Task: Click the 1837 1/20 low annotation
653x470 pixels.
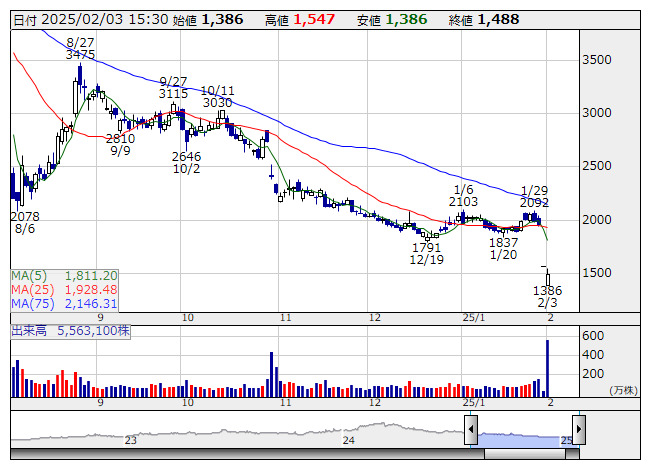Action: pos(503,249)
